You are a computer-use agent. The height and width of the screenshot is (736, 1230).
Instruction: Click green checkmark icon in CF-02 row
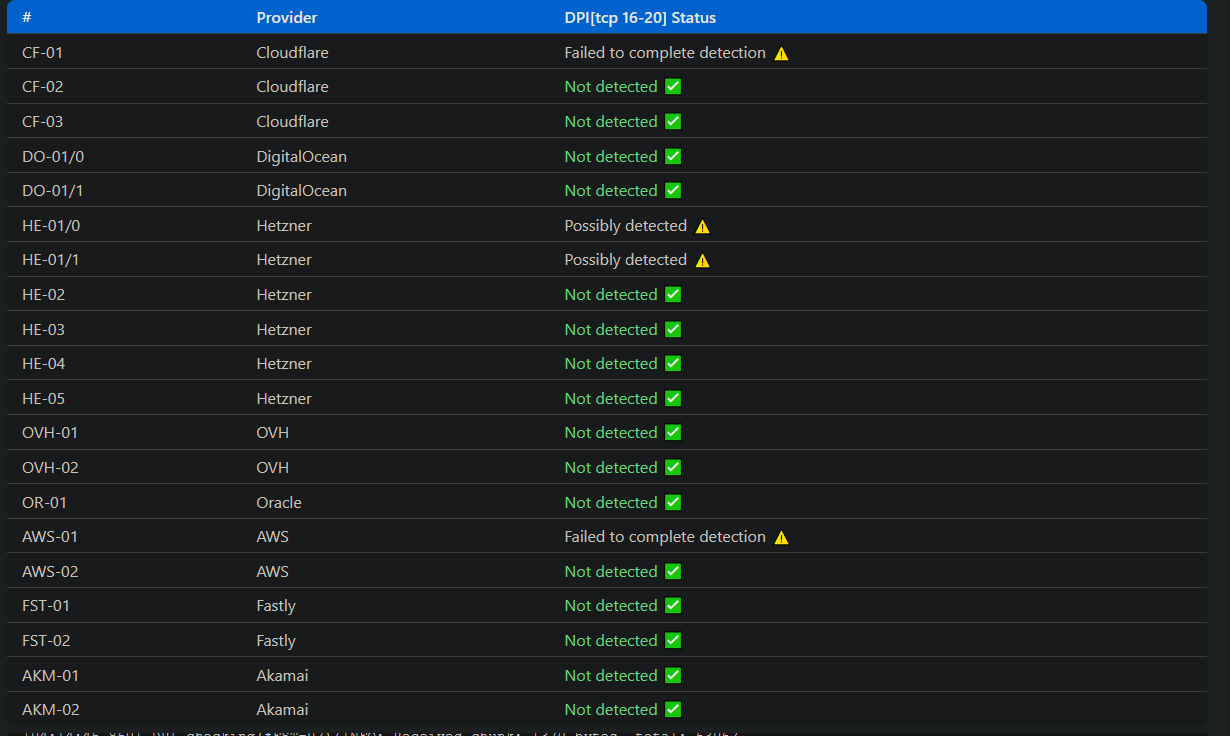673,87
